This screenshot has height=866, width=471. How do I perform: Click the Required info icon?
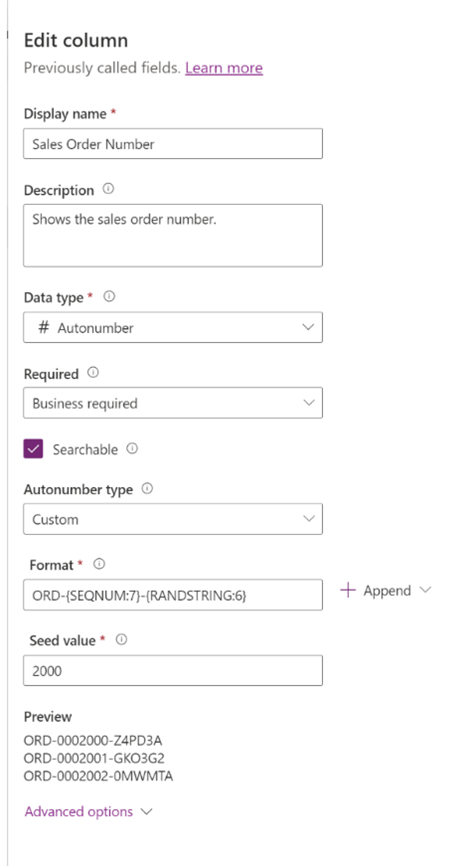[x=93, y=373]
